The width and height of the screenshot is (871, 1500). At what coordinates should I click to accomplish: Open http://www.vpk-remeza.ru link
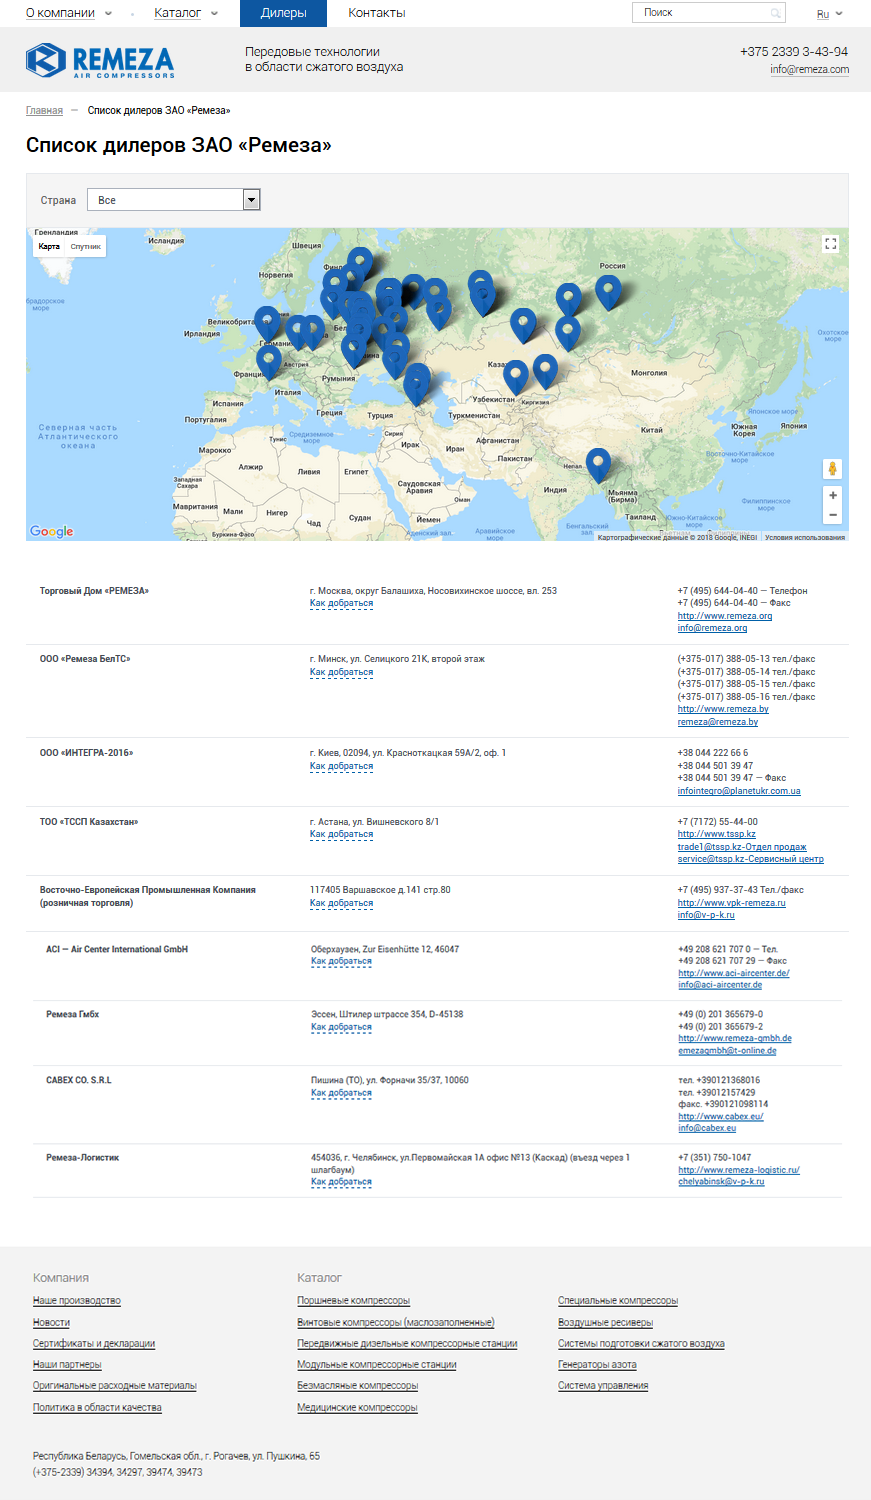(732, 903)
